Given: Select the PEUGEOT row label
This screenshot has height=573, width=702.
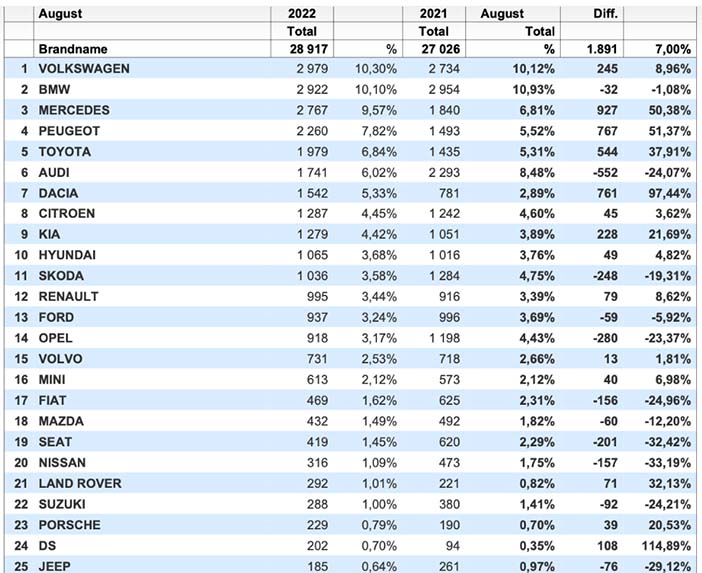Looking at the screenshot, I should coord(69,131).
